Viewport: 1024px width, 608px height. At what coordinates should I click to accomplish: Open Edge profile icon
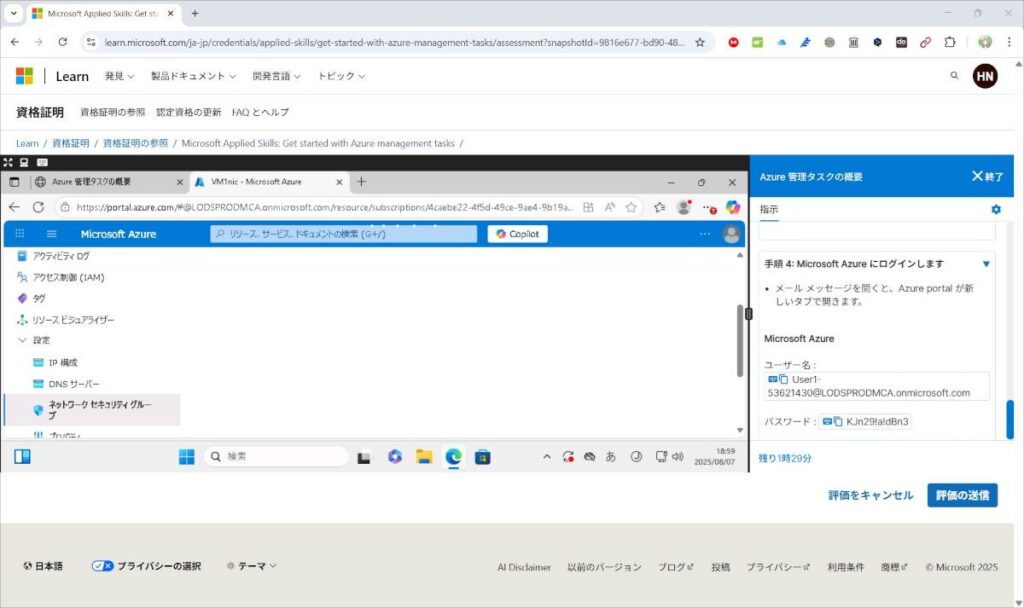click(684, 207)
